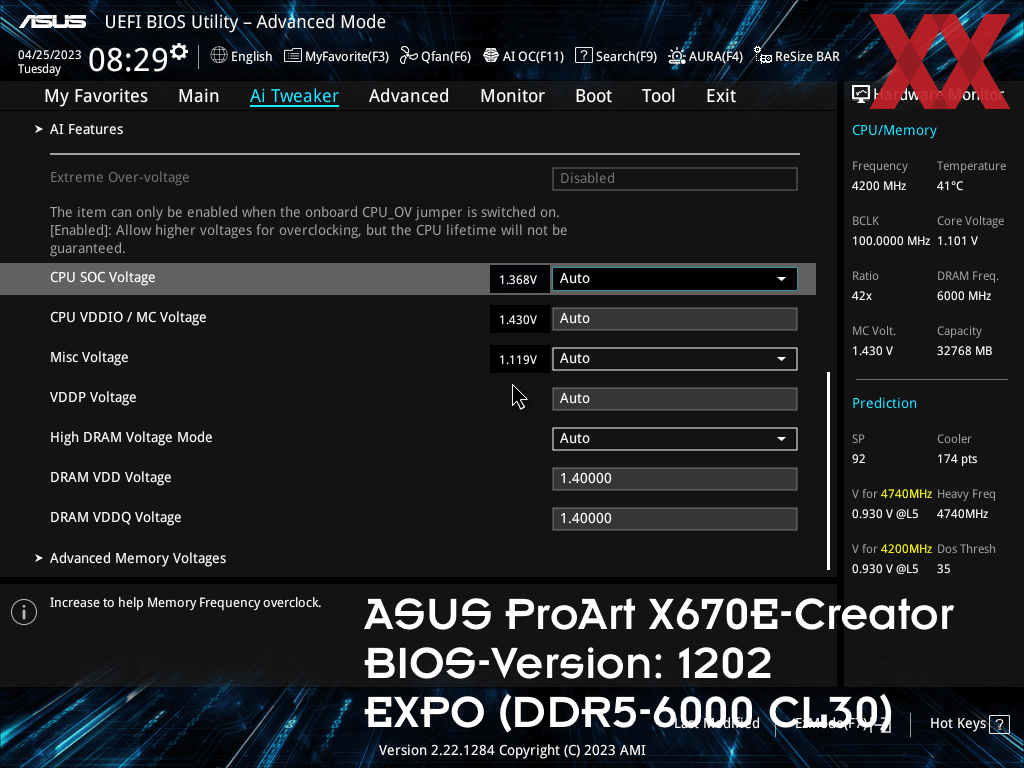Image resolution: width=1024 pixels, height=768 pixels.
Task: Click the 4740MHz yellow frequency value
Action: pyautogui.click(x=906, y=494)
